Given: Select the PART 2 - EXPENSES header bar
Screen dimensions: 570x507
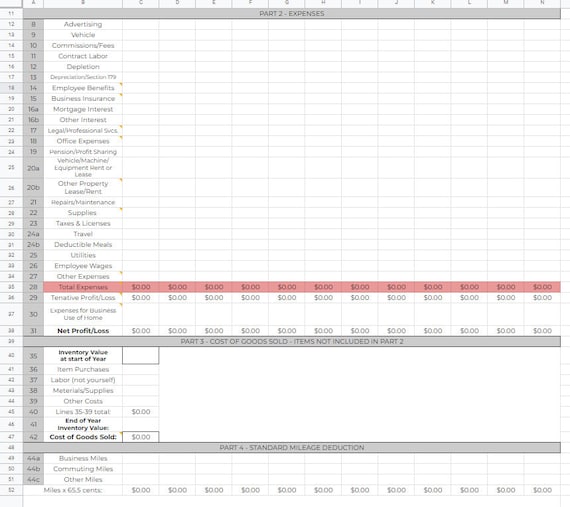Looking at the screenshot, I should (292, 13).
